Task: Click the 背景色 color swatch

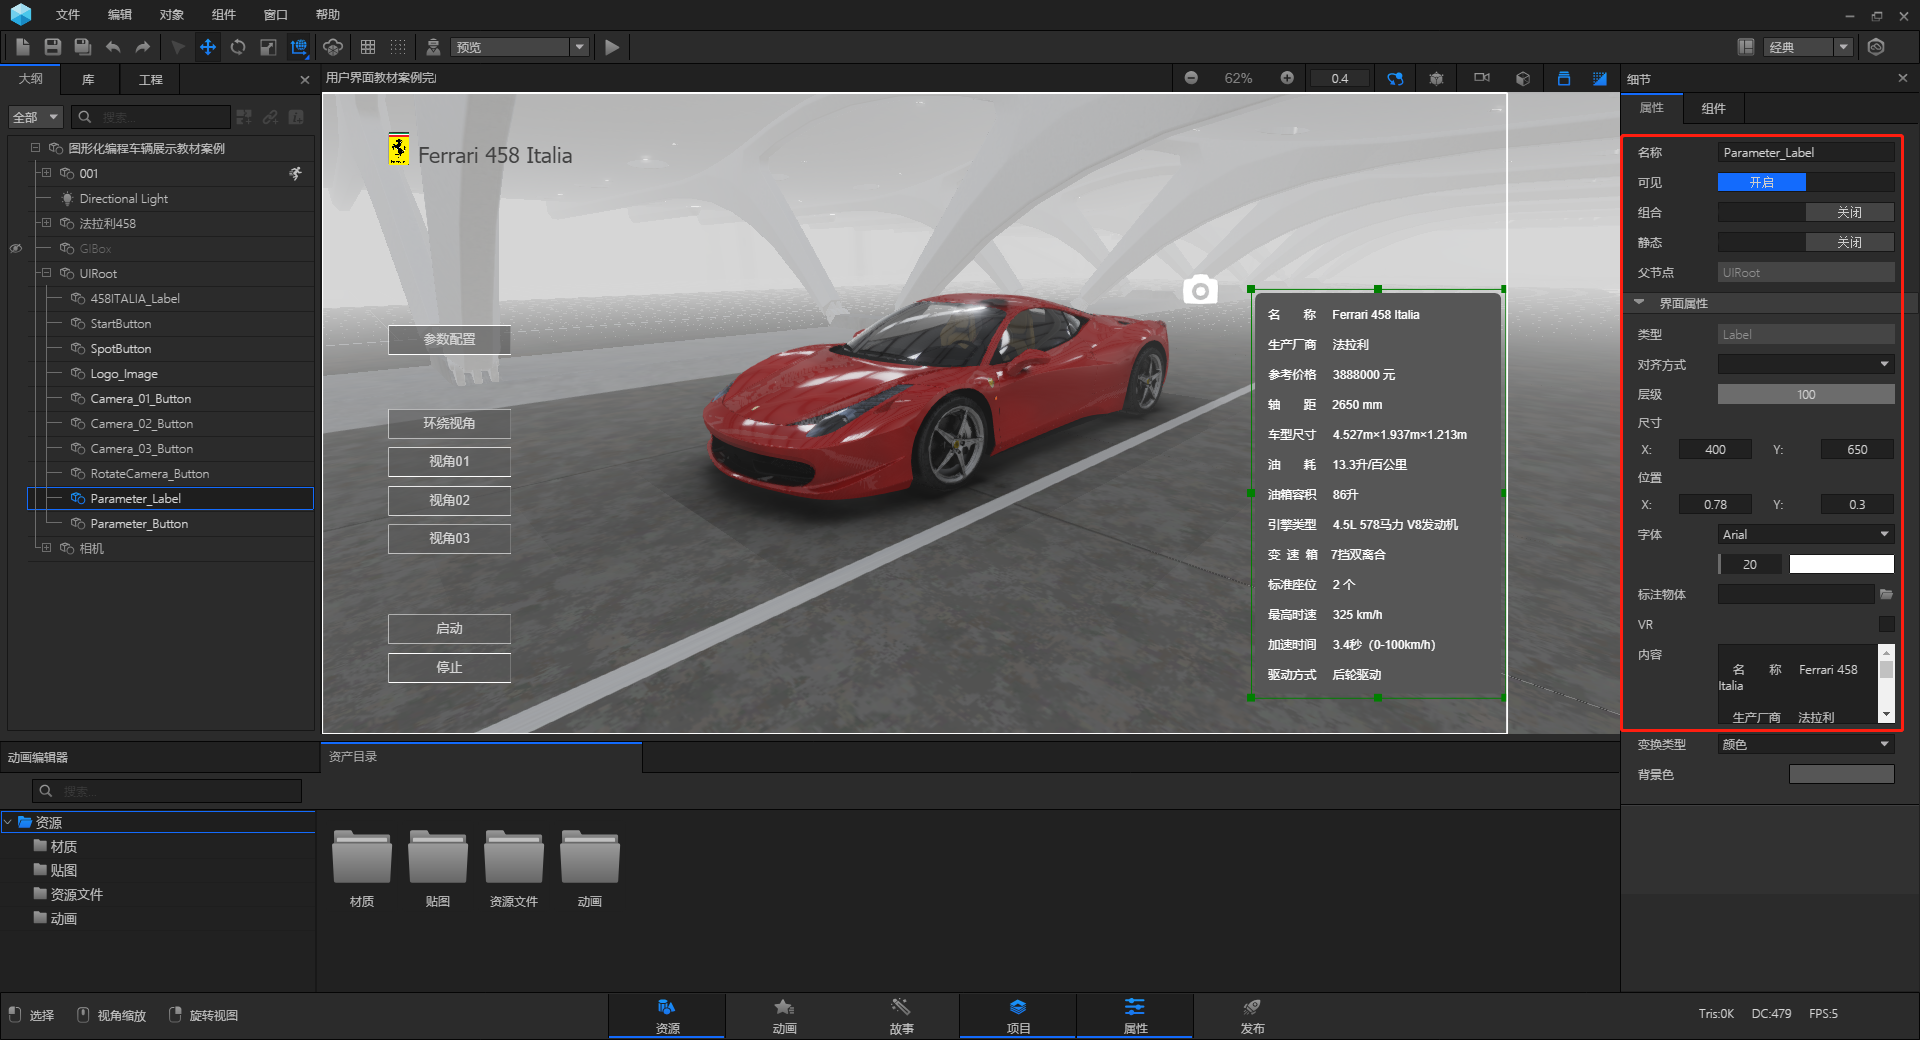Action: pos(1842,774)
